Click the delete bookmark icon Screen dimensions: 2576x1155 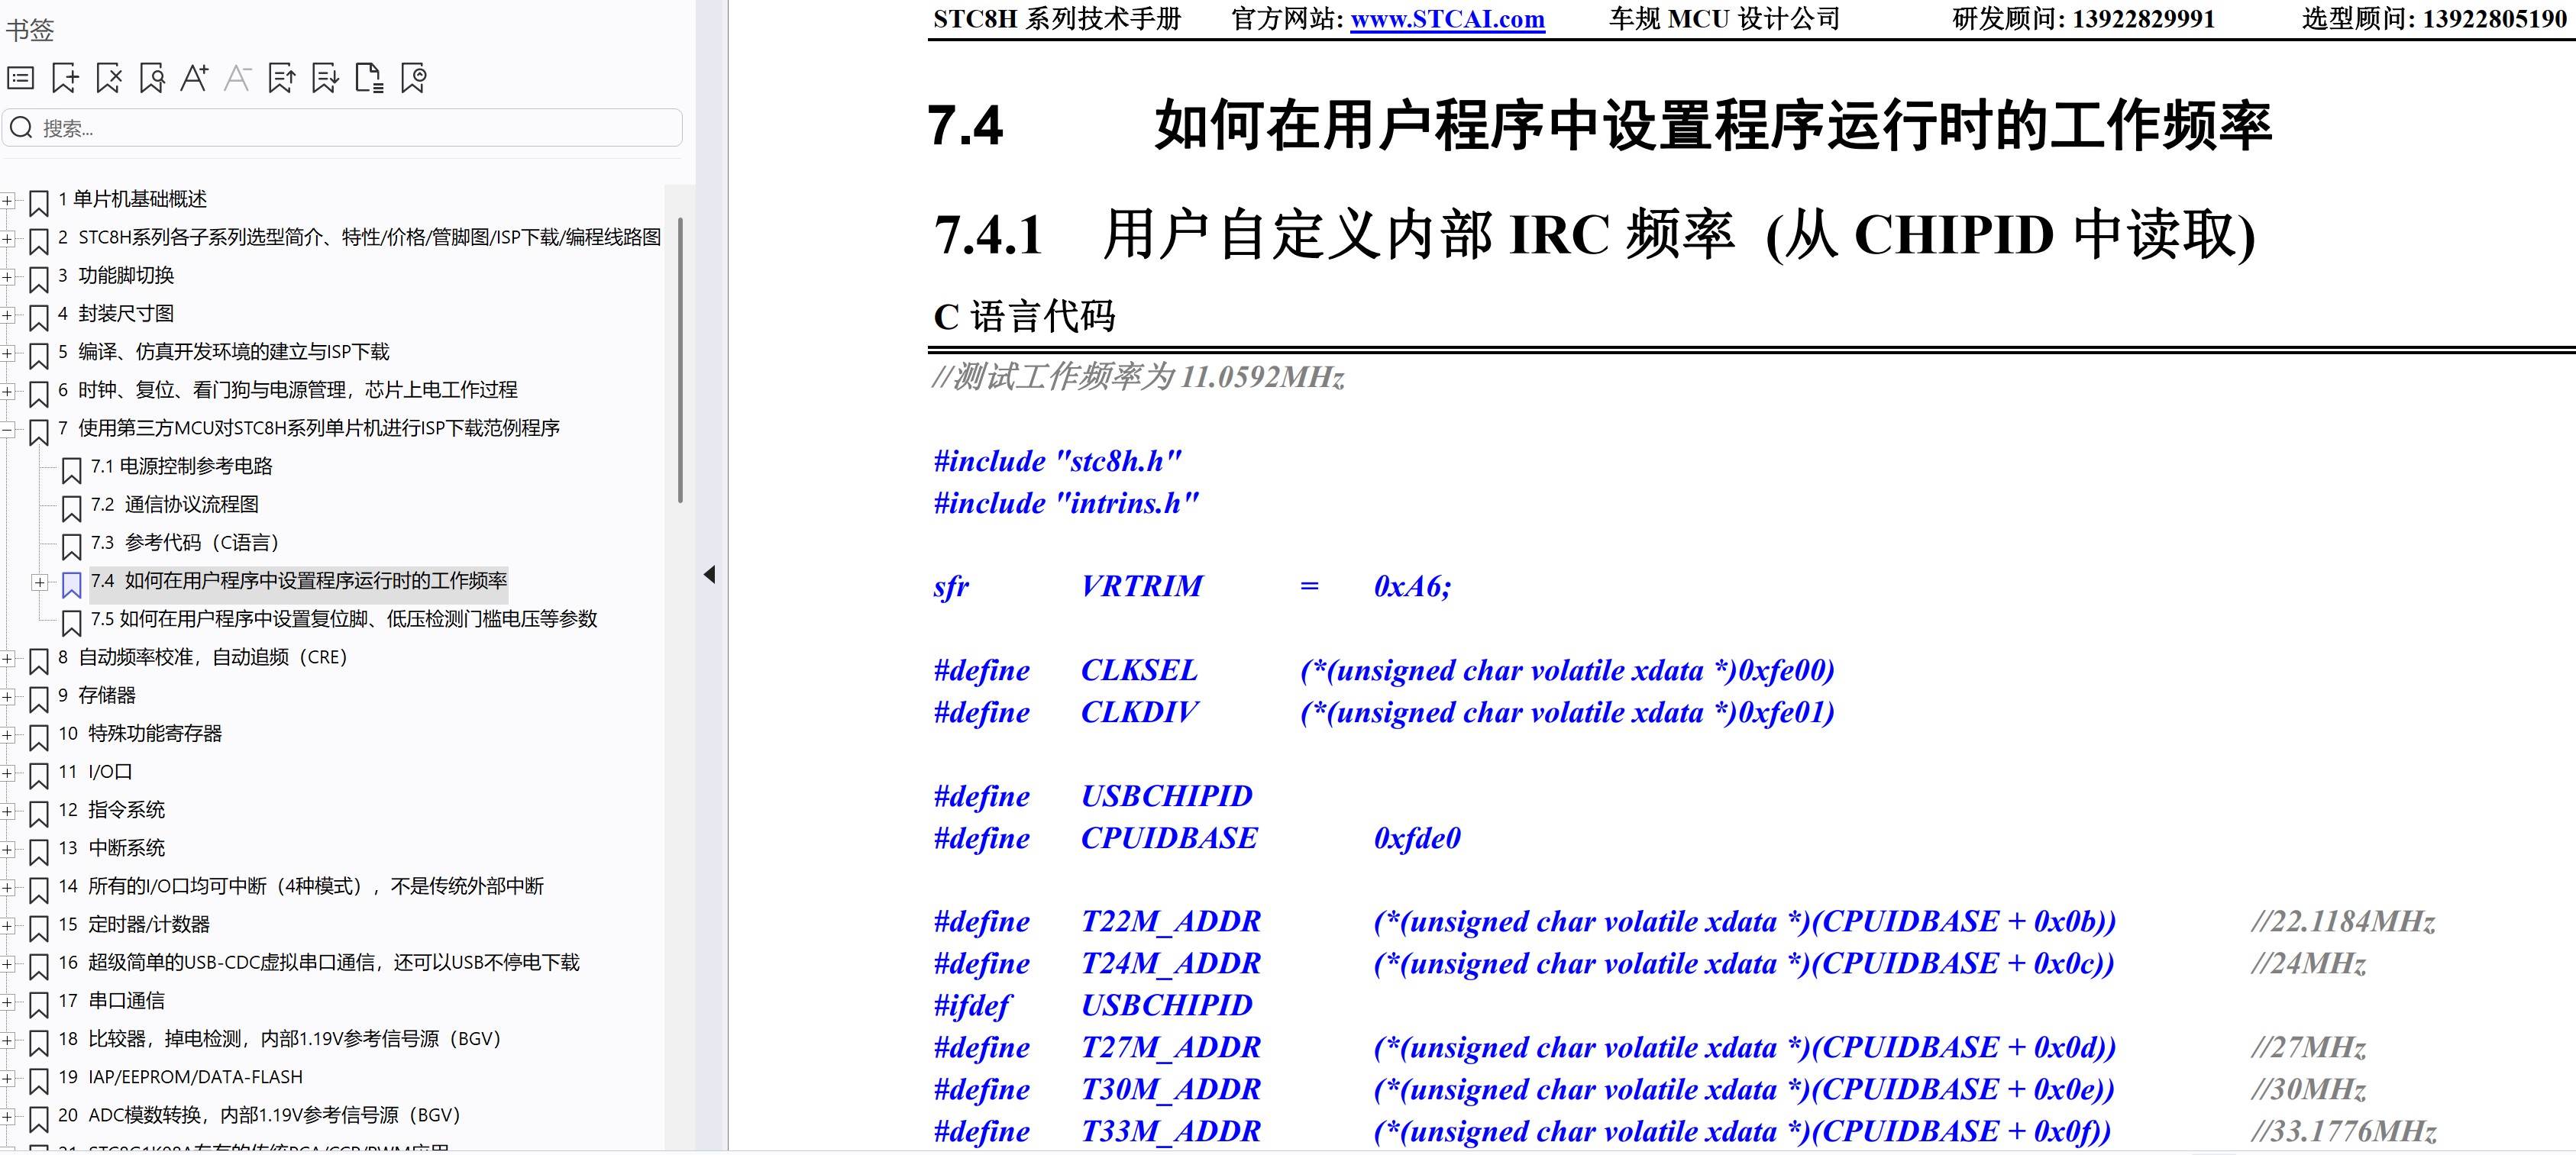[109, 78]
